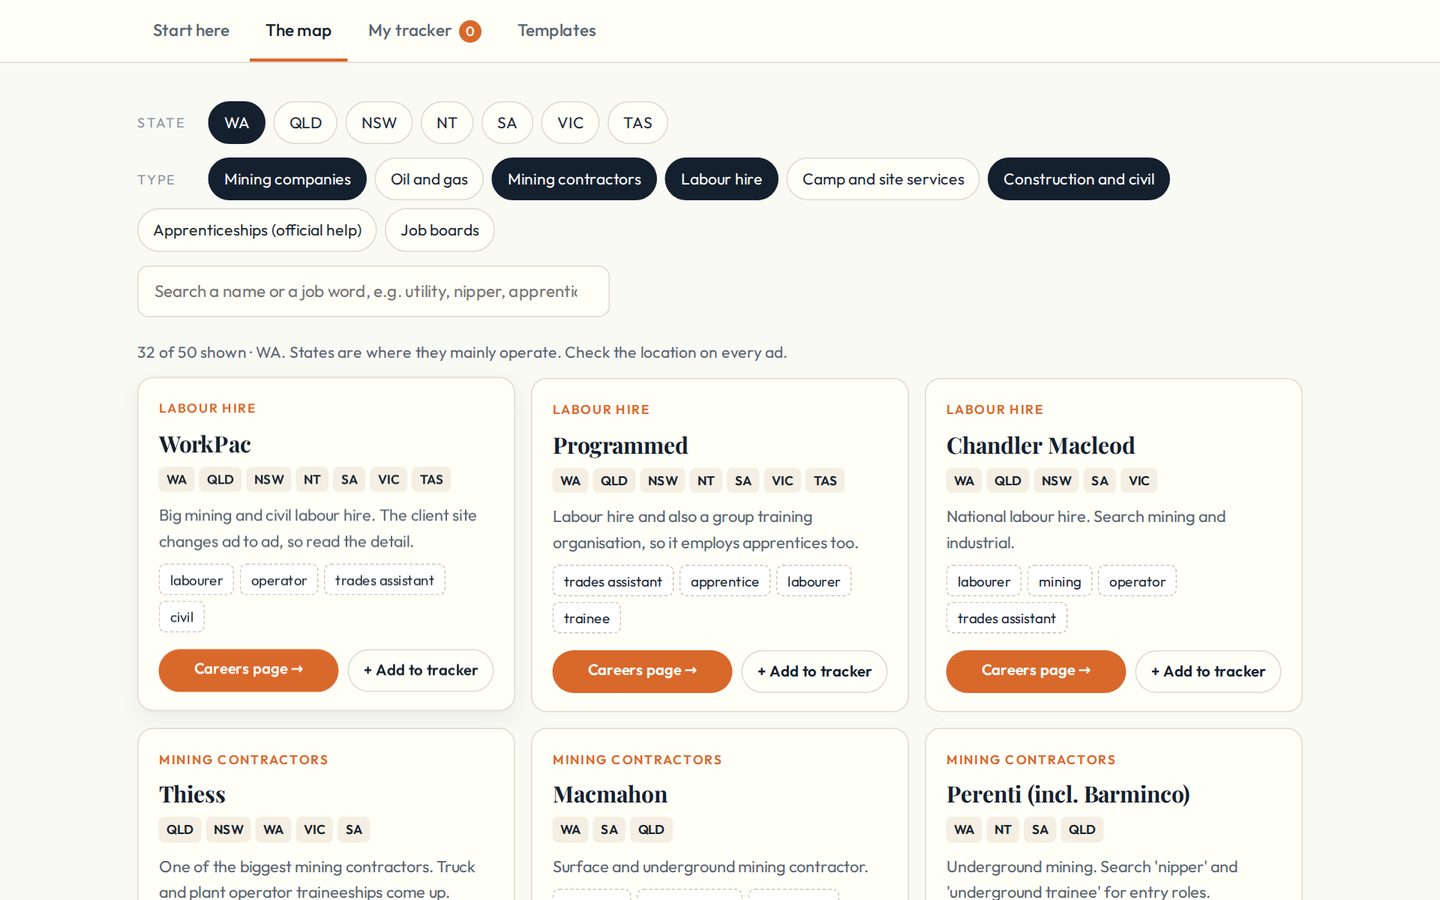Image resolution: width=1440 pixels, height=900 pixels.
Task: Toggle the WA state filter
Action: click(x=237, y=123)
